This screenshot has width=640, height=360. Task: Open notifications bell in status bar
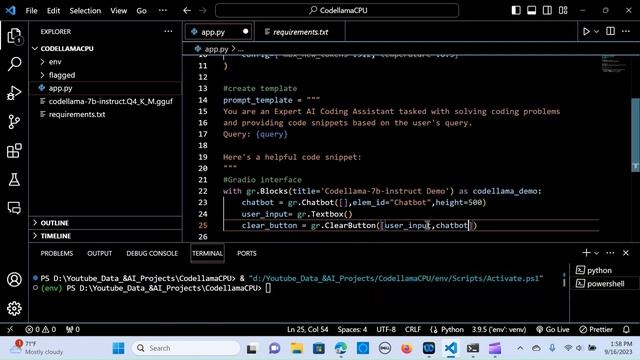click(626, 329)
